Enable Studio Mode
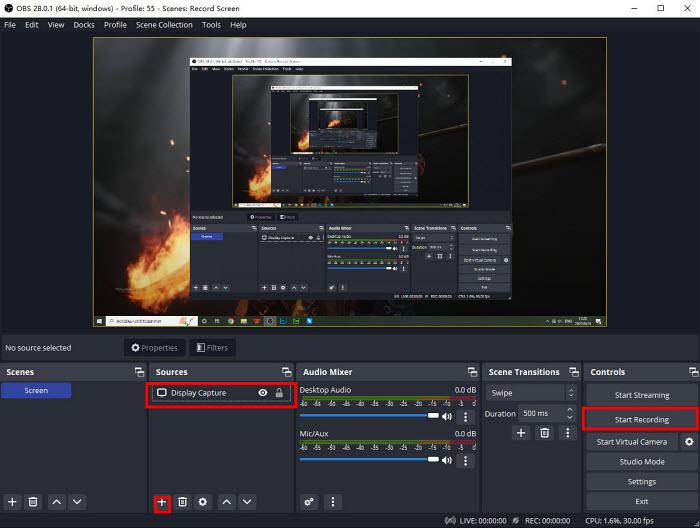This screenshot has height=528, width=700. tap(642, 462)
